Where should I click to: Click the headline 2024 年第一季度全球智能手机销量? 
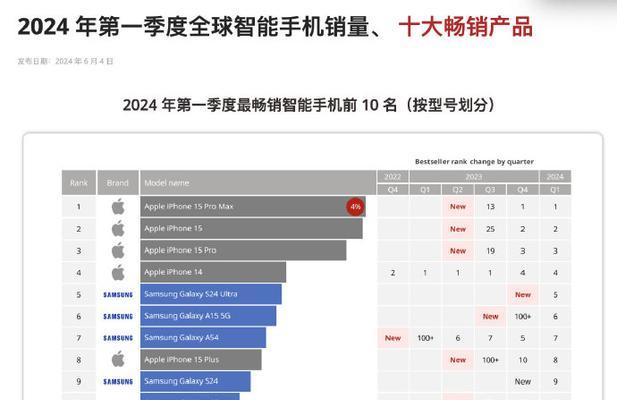point(193,27)
